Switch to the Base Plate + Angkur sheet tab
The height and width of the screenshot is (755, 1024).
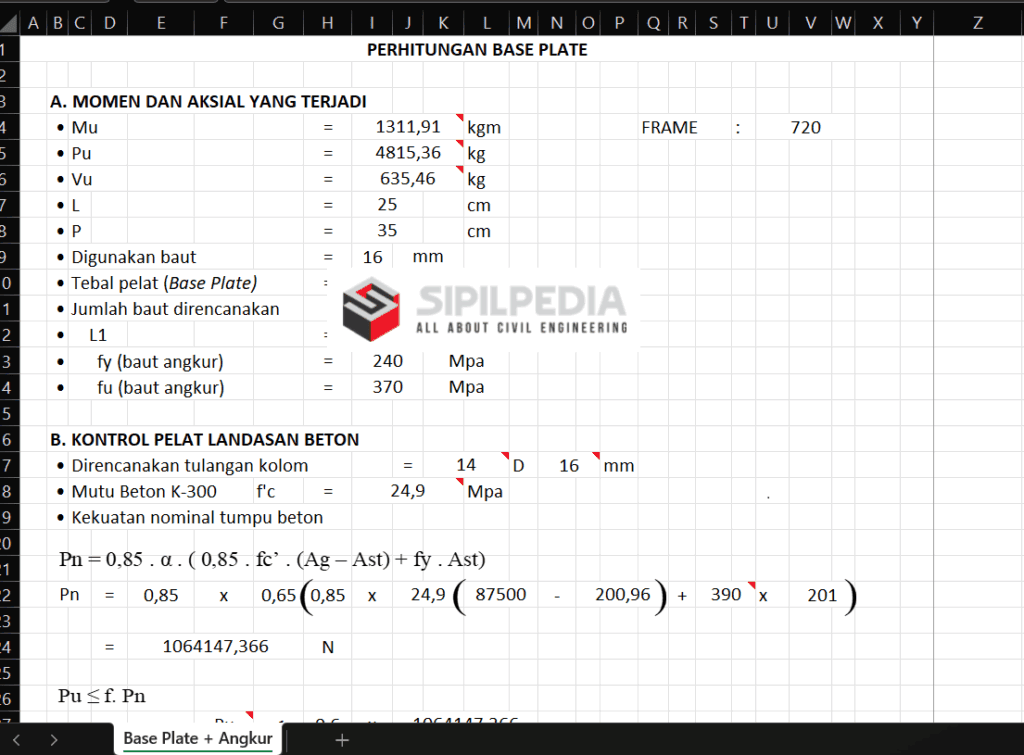197,739
